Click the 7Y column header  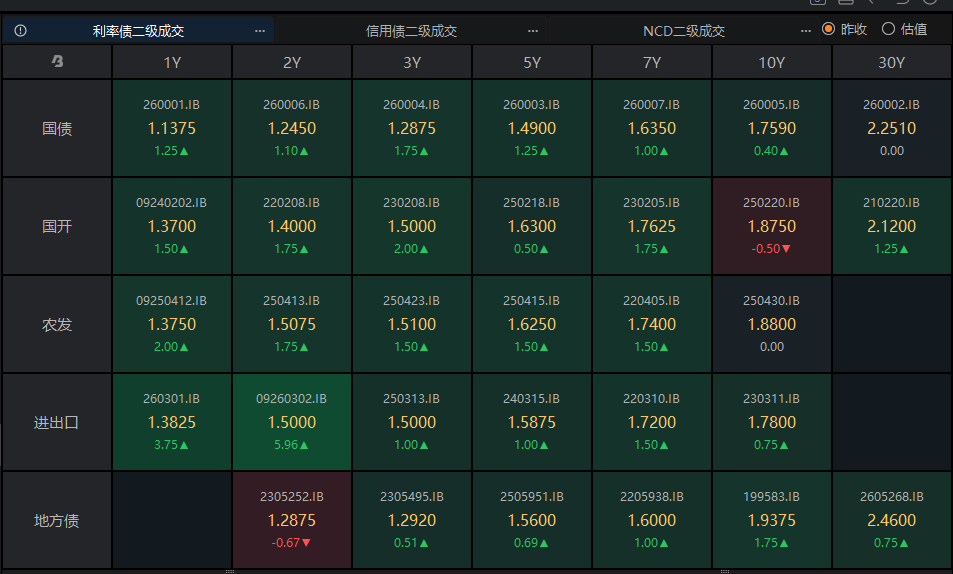(652, 62)
